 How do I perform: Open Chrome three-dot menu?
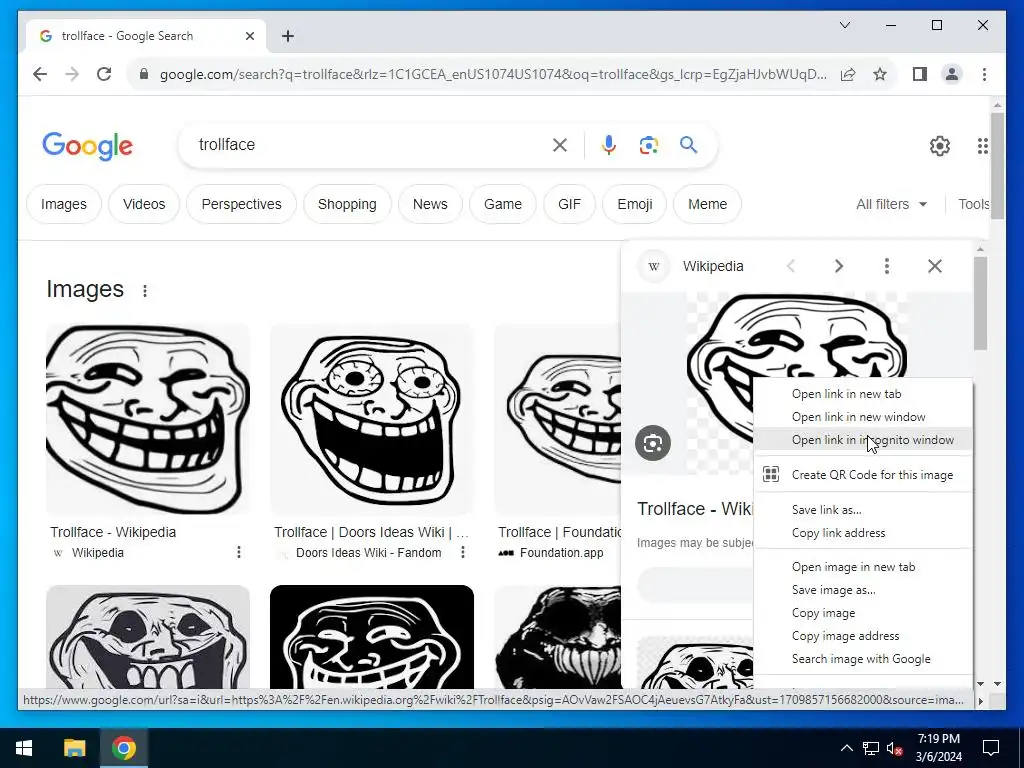click(984, 74)
